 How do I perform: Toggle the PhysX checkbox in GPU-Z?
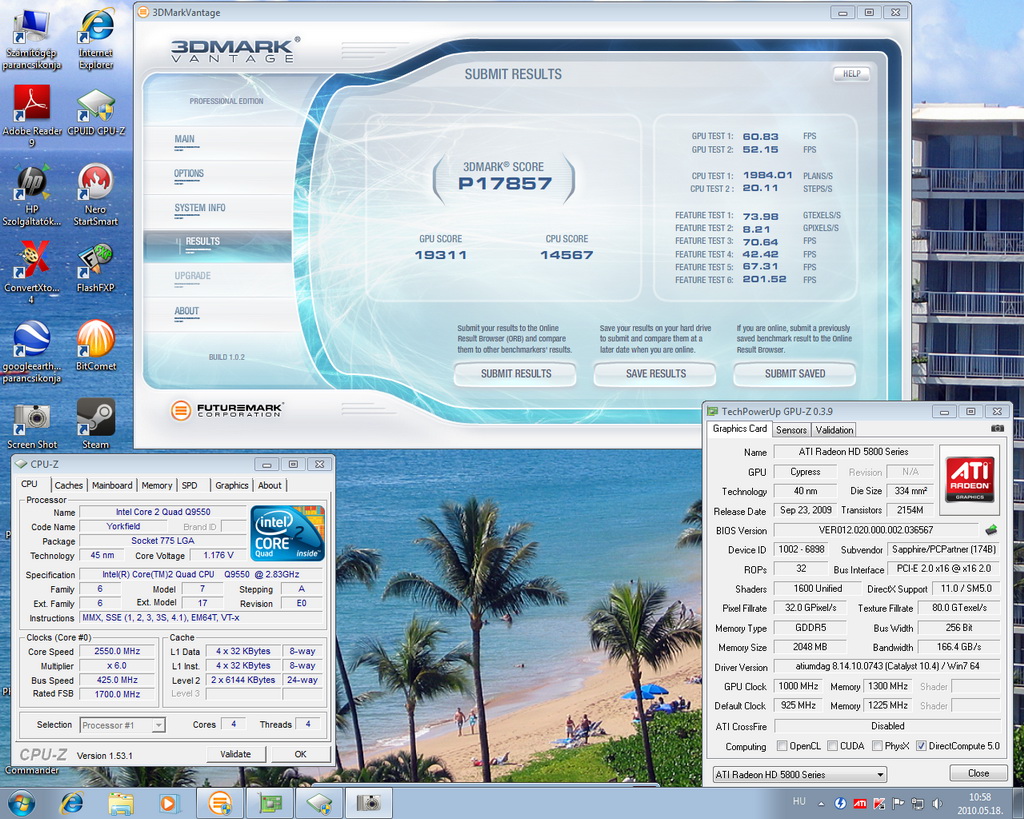click(x=877, y=746)
